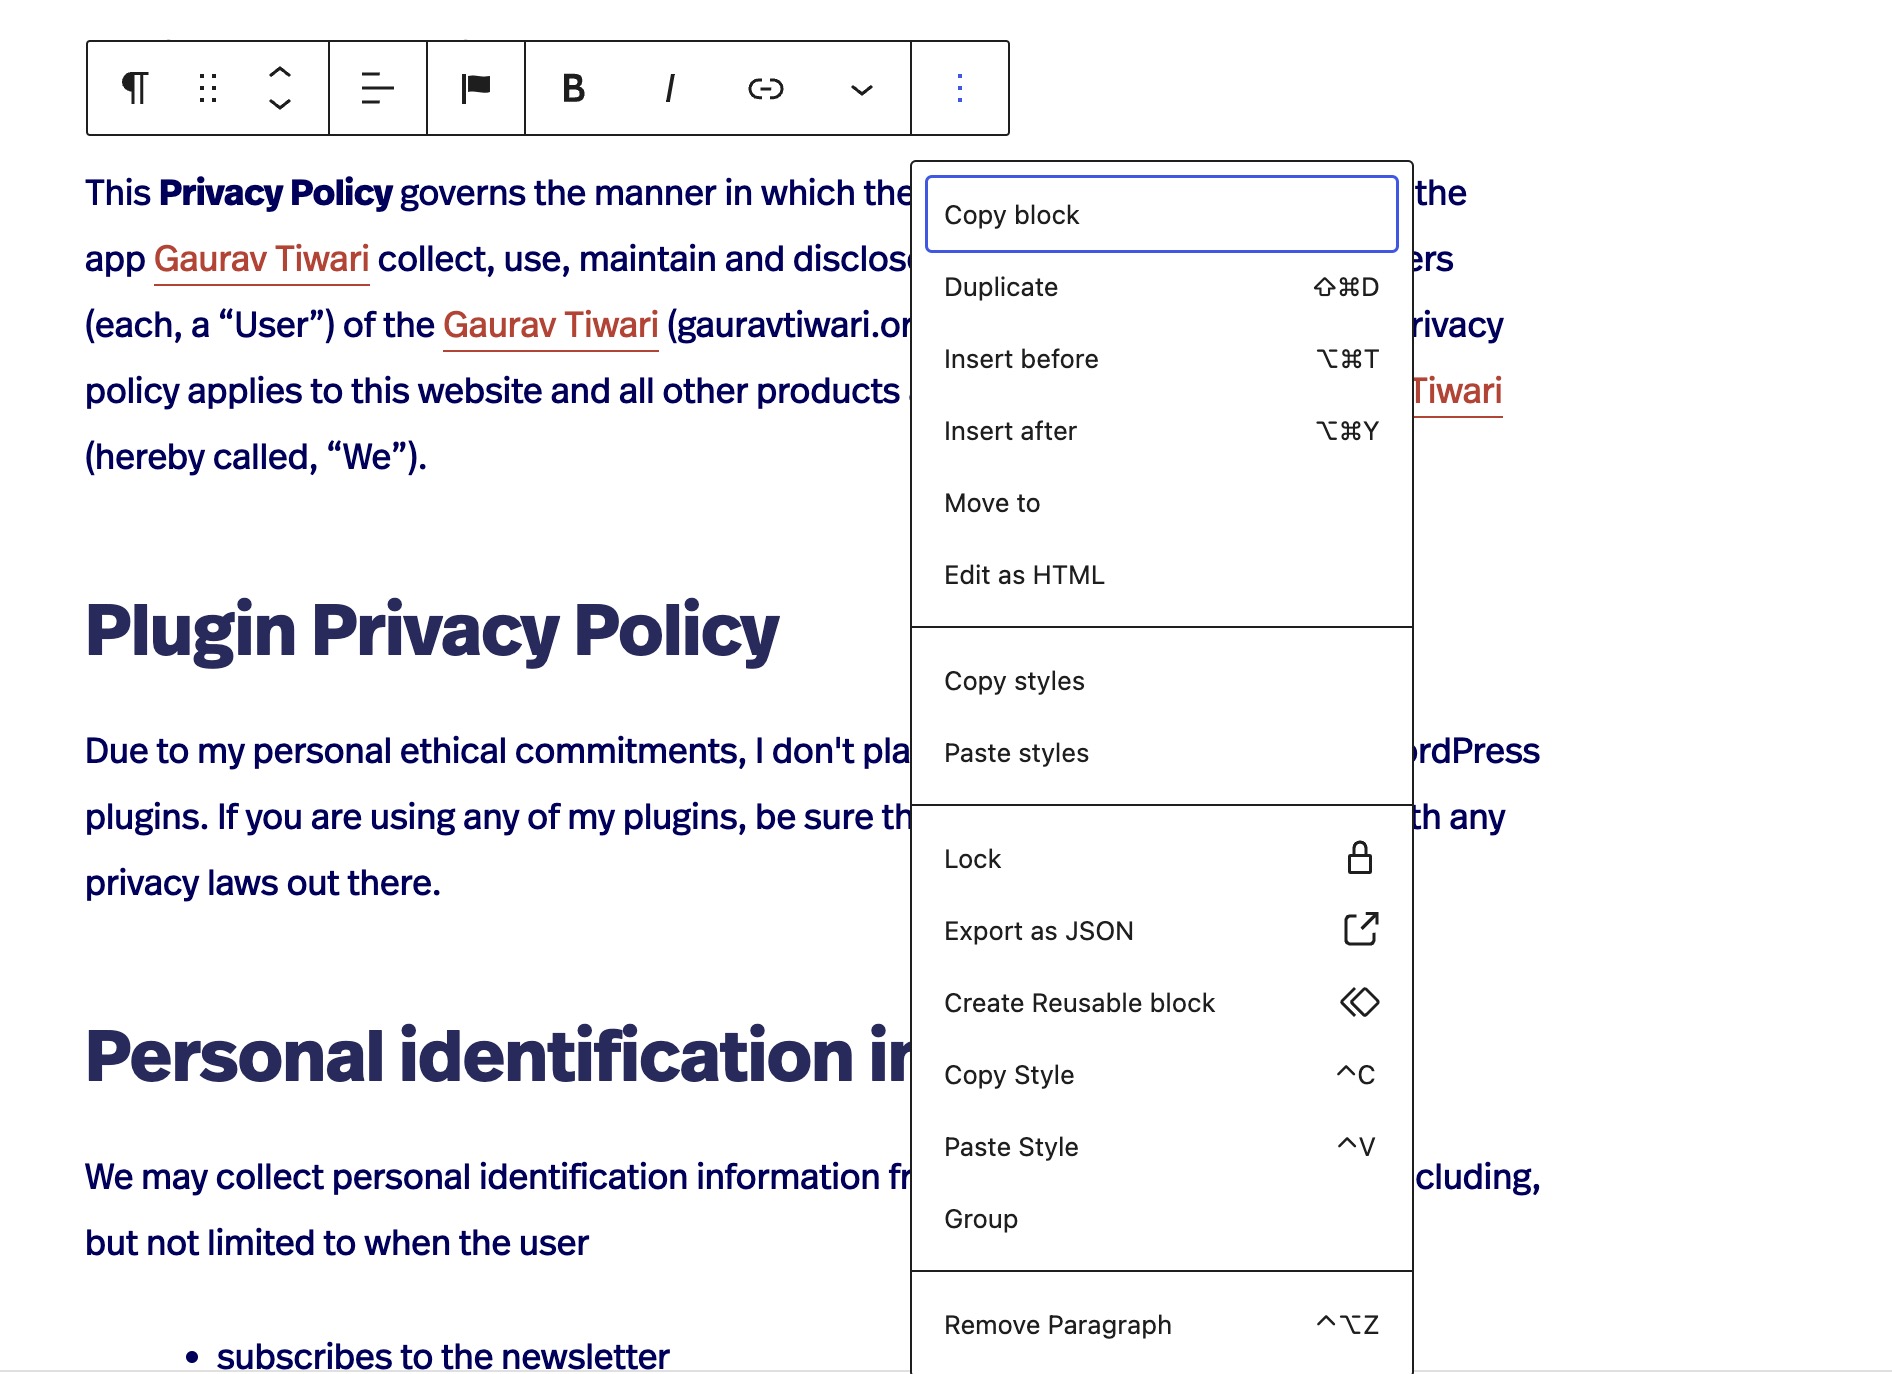The width and height of the screenshot is (1892, 1374).
Task: Click the flag icon in toolbar
Action: pos(476,88)
